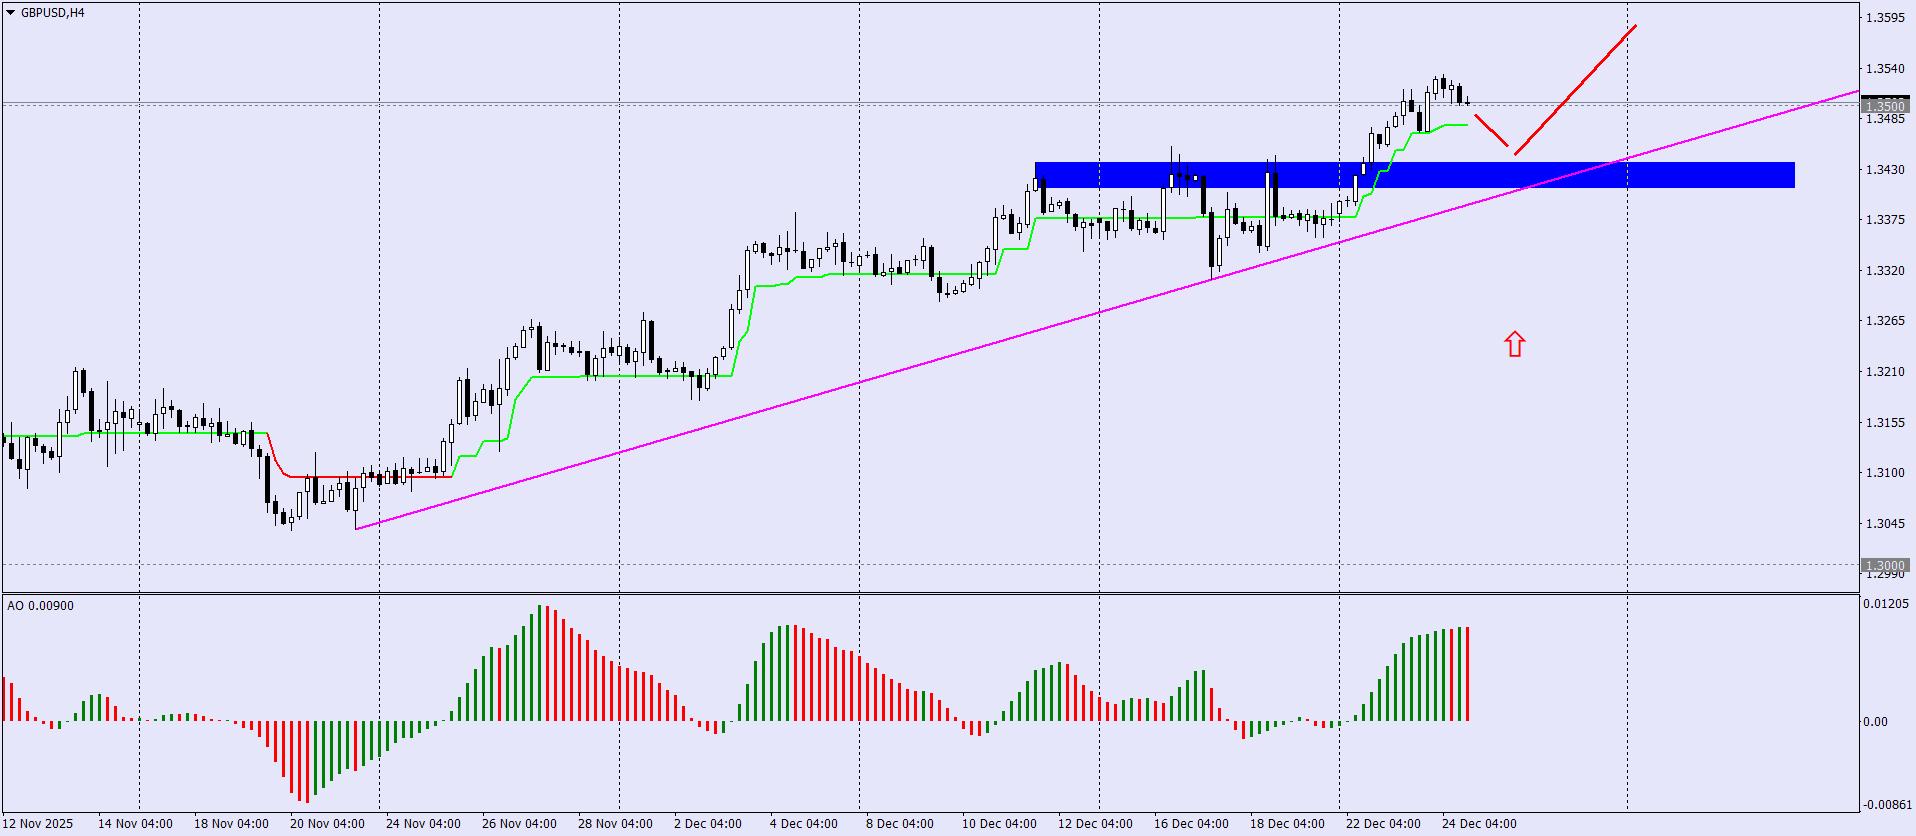Viewport: 1916px width, 836px height.
Task: Click the 0.00 AO scale value
Action: coord(1875,721)
